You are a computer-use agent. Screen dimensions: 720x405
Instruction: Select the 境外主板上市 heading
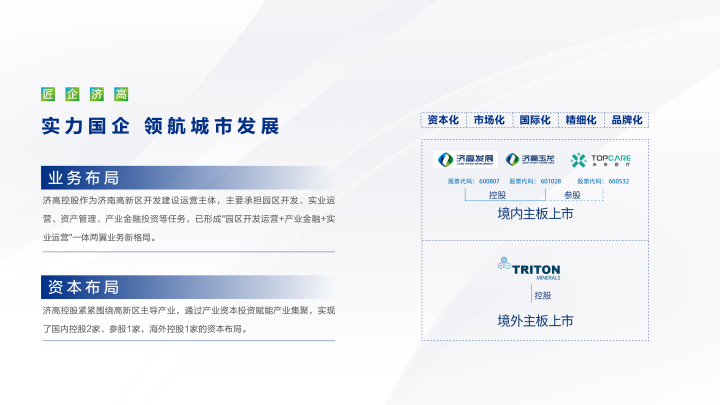pos(535,321)
